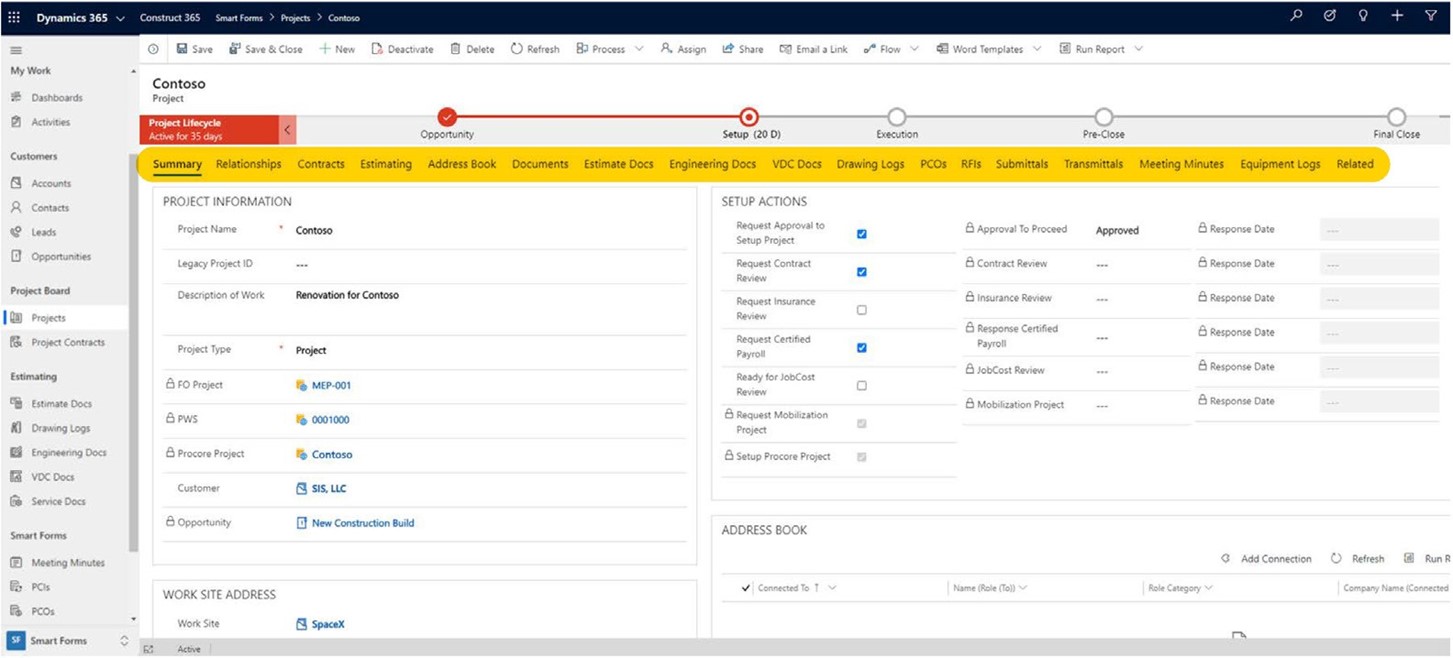The height and width of the screenshot is (658, 1453).
Task: Uncheck Request Certified Payroll checkbox
Action: point(862,348)
